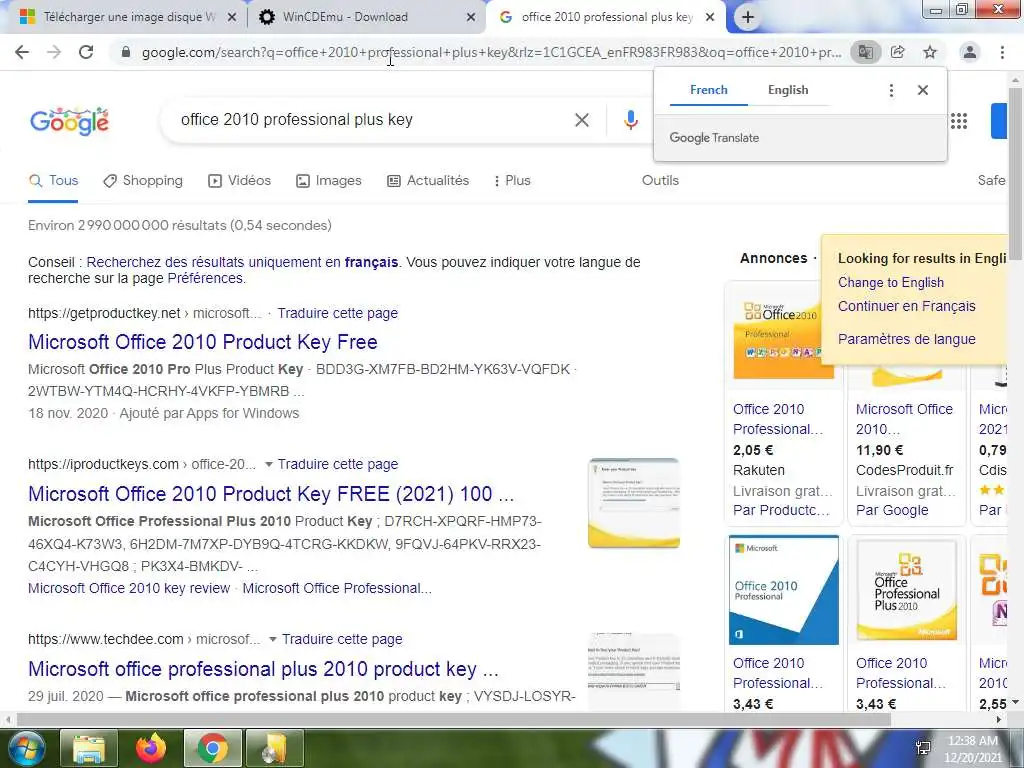Image resolution: width=1024 pixels, height=768 pixels.
Task: Switch to Images results
Action: tap(328, 181)
